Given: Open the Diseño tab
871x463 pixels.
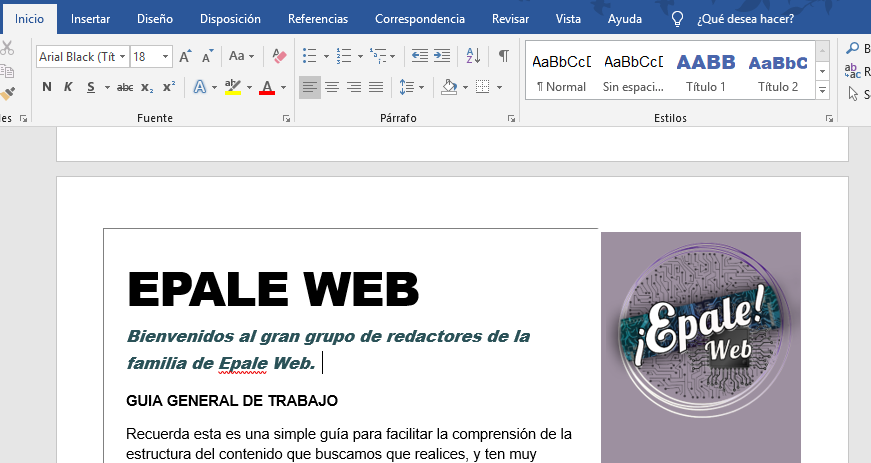Looking at the screenshot, I should click(x=155, y=19).
